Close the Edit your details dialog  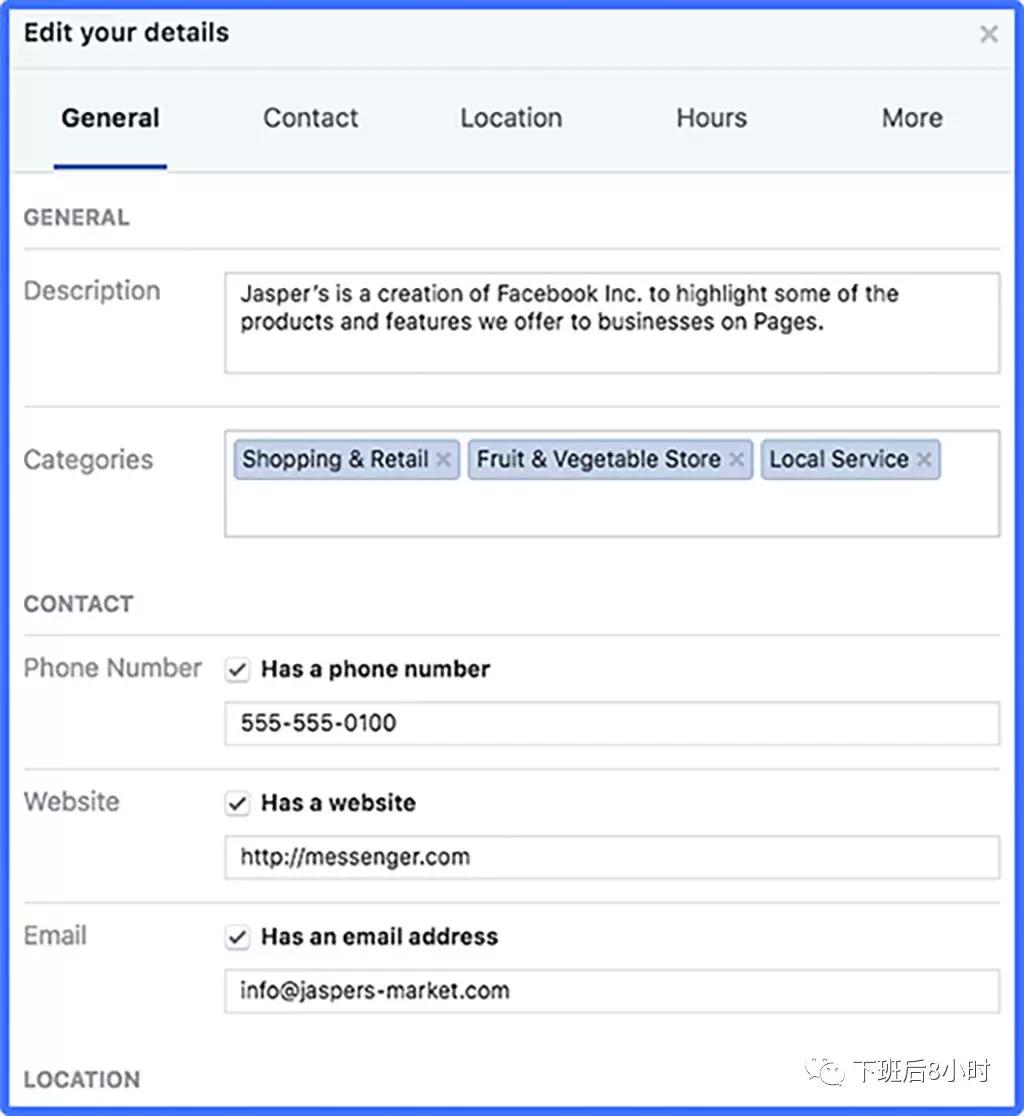(x=989, y=35)
